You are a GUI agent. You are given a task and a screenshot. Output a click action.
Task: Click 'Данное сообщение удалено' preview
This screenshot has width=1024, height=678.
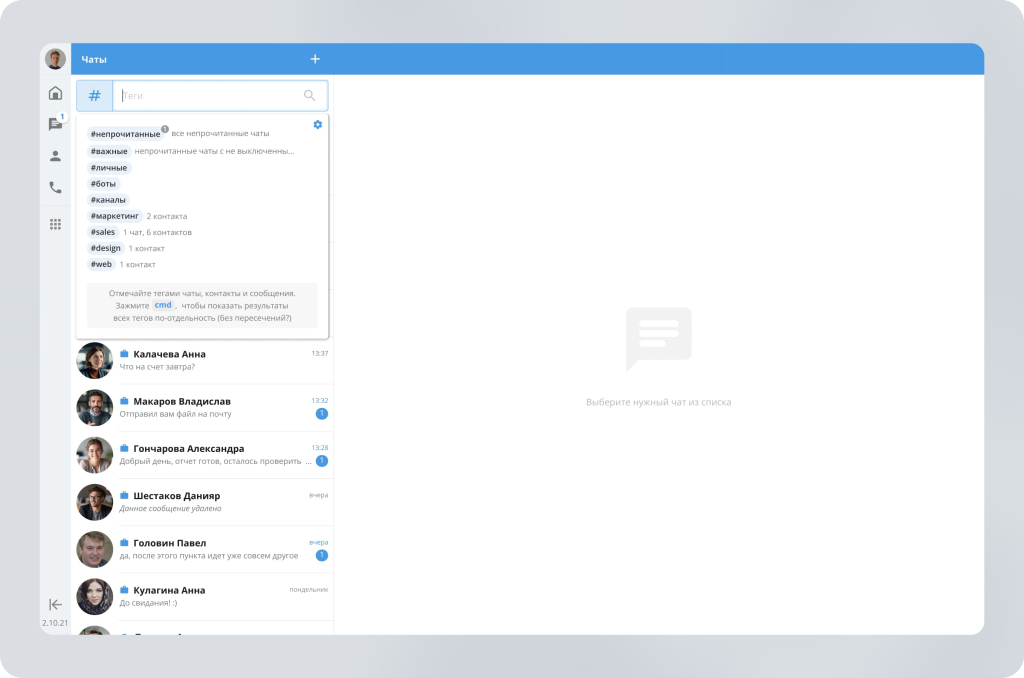170,508
